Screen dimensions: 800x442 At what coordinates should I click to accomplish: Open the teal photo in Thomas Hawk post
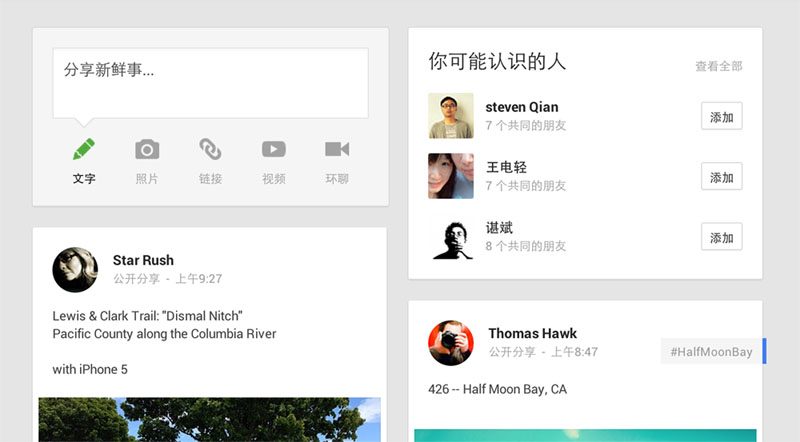(x=585, y=435)
